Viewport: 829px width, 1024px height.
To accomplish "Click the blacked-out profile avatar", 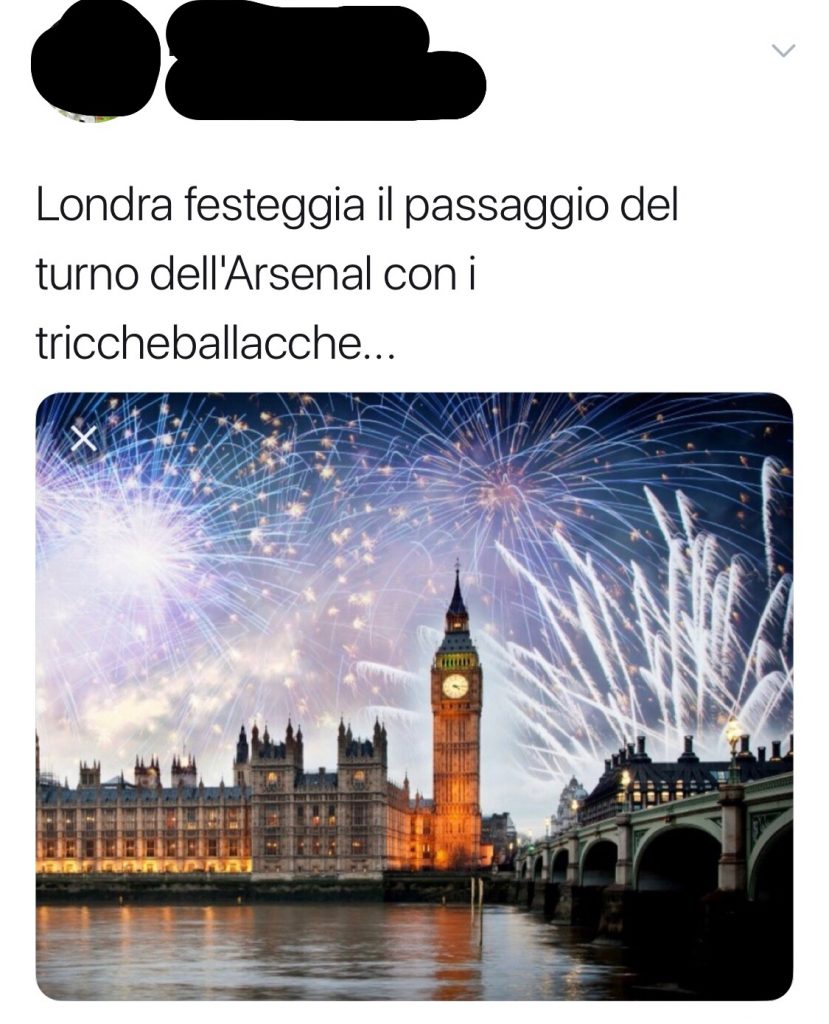I will (x=94, y=67).
